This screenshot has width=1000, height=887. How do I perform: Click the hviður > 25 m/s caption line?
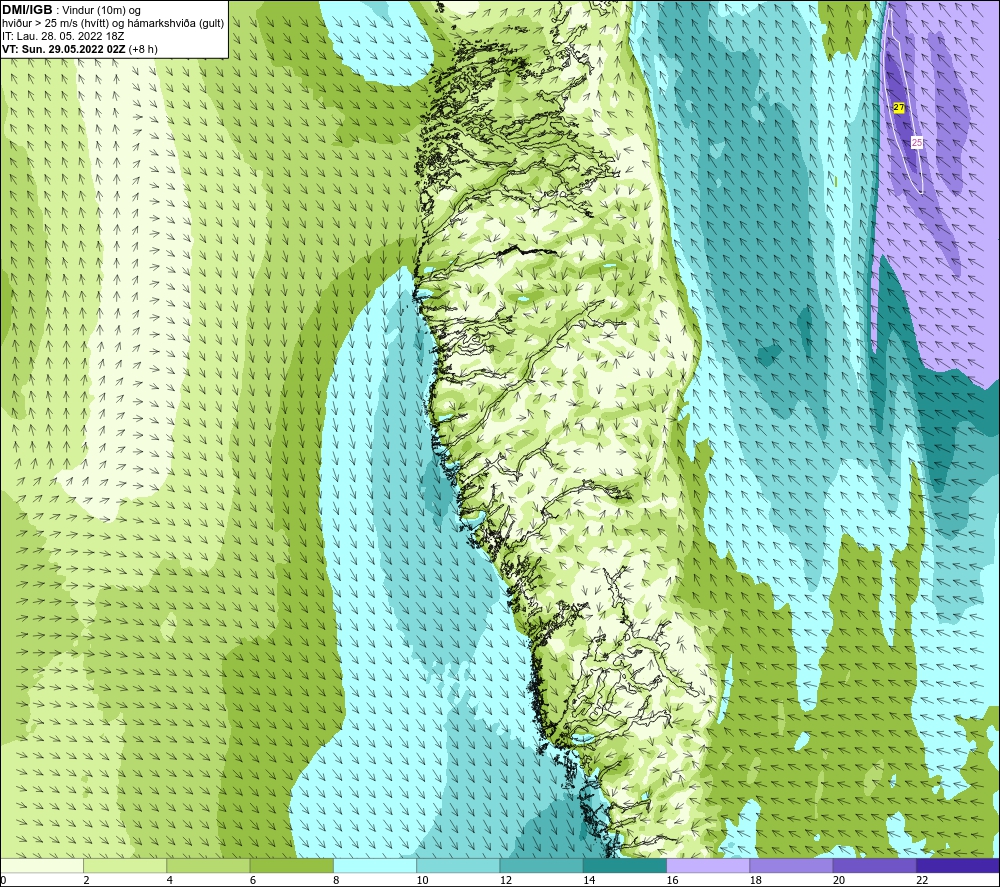tap(113, 23)
